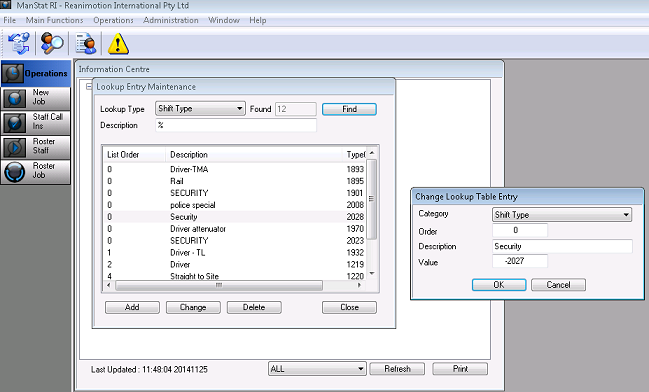
Task: Click the Find button
Action: pos(349,109)
